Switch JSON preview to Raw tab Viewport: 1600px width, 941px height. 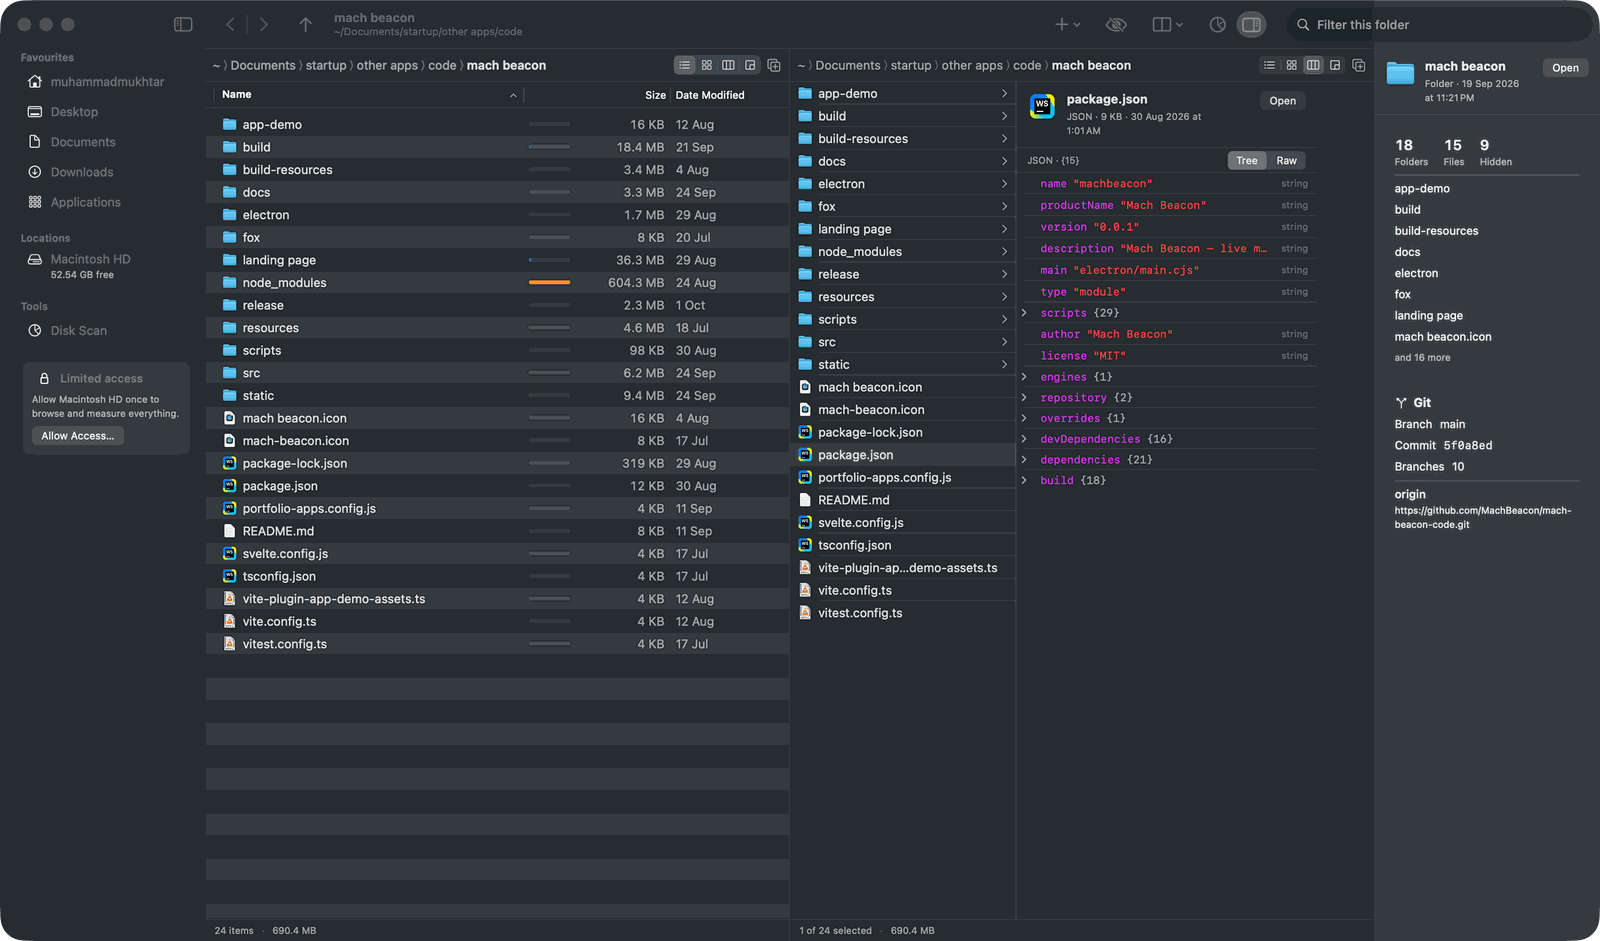1286,161
